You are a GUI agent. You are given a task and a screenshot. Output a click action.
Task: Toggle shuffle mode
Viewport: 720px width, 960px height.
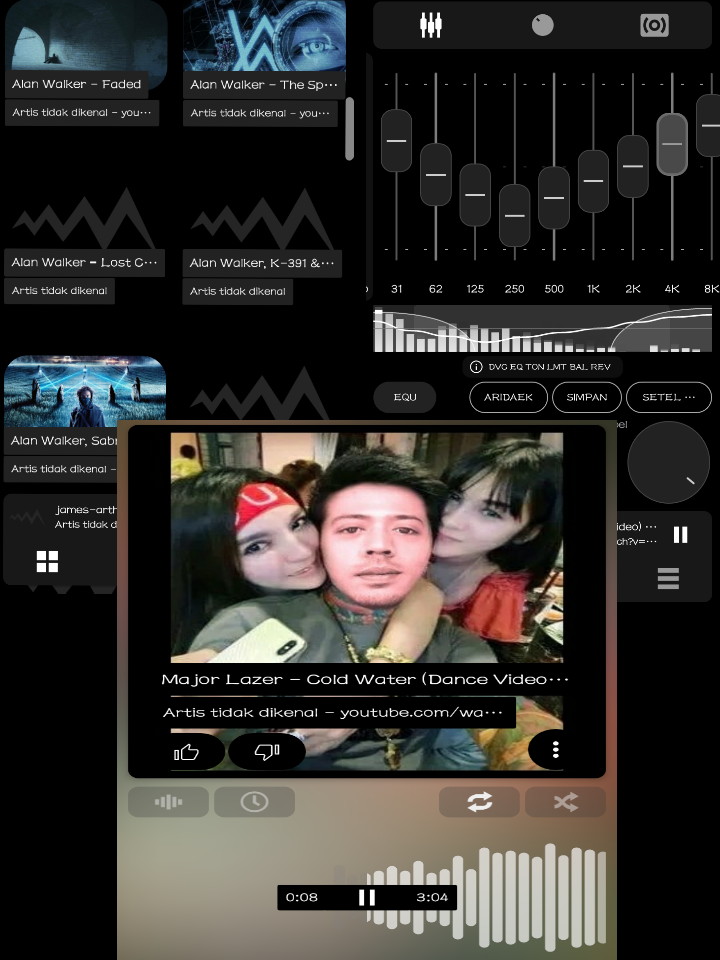[565, 802]
